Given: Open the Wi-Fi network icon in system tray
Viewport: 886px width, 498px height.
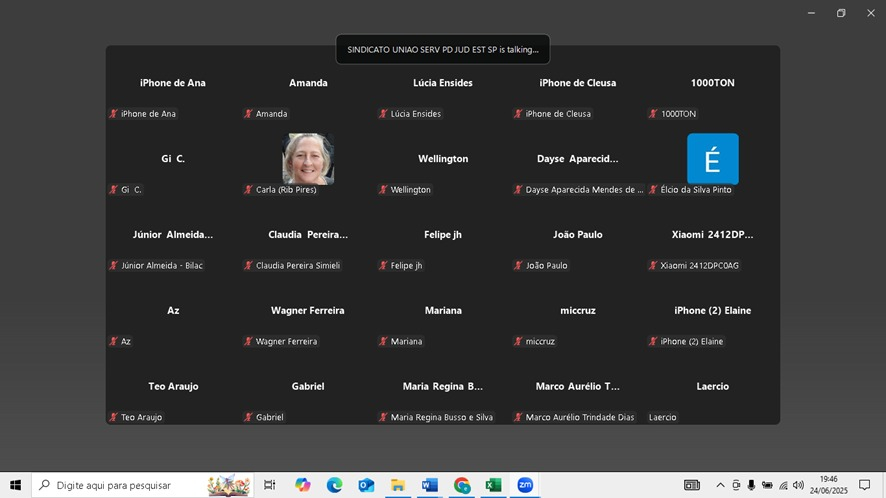Looking at the screenshot, I should (783, 485).
